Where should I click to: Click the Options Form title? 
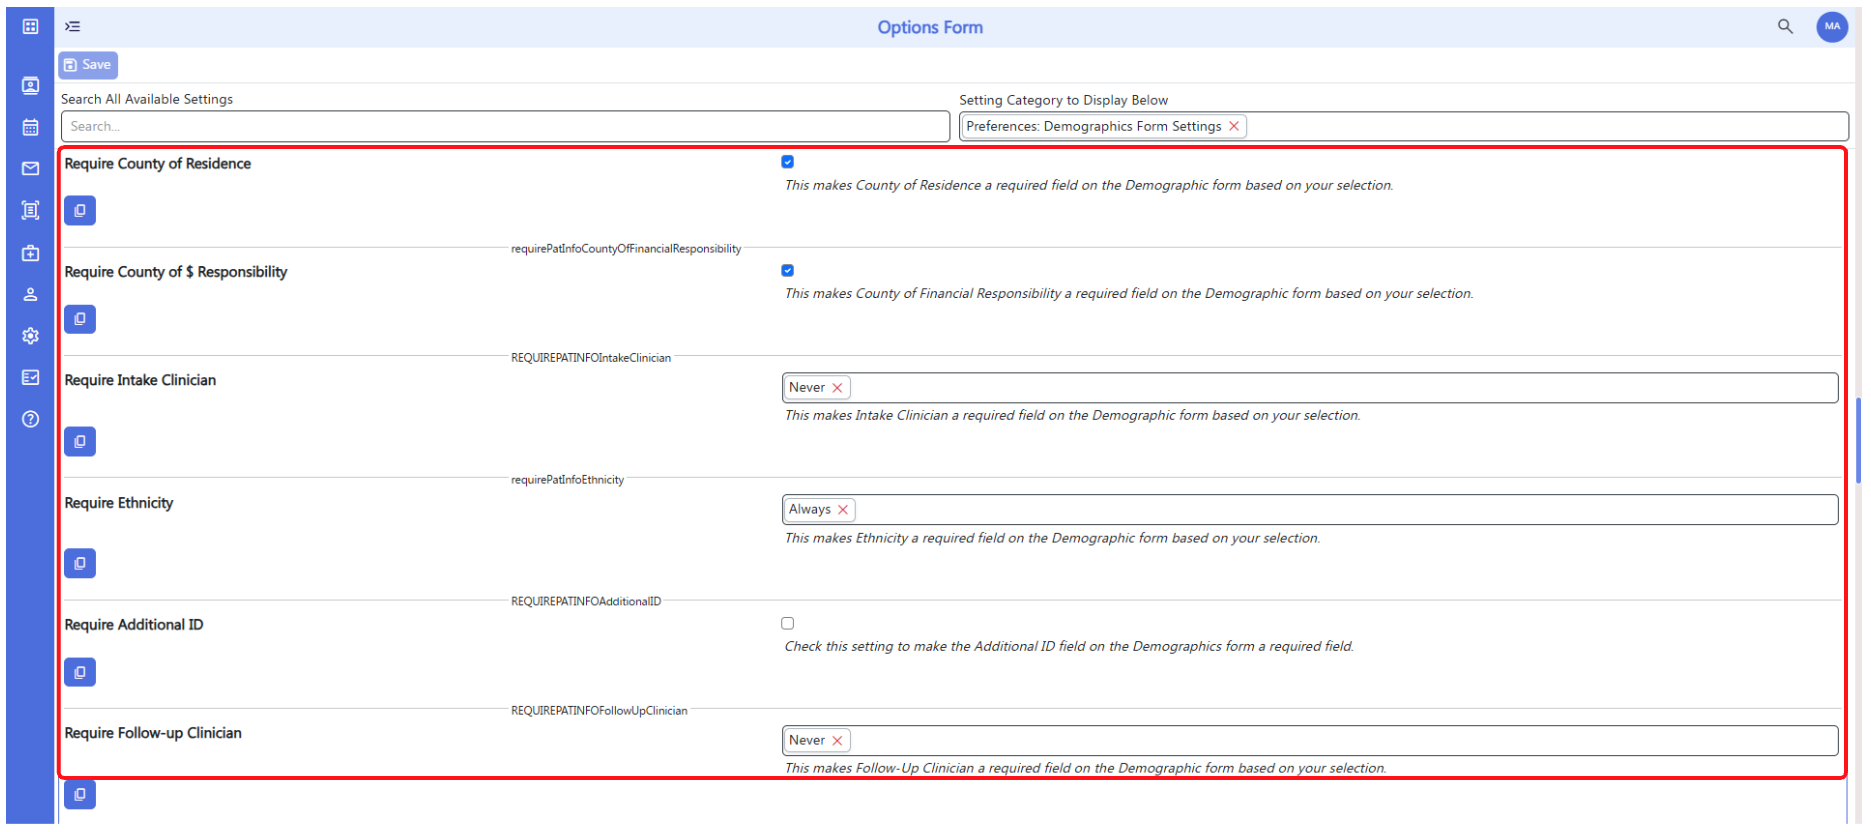click(x=930, y=28)
